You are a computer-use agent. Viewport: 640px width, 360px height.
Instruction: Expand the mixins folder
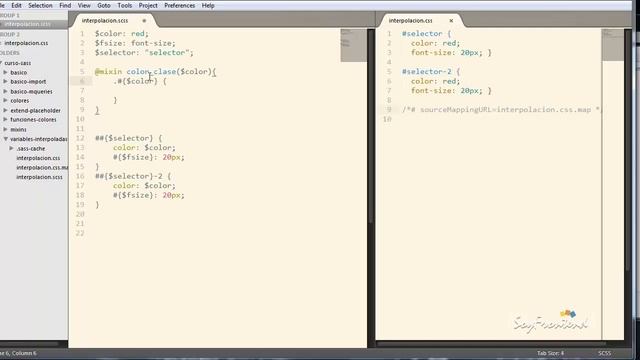pyautogui.click(x=6, y=129)
